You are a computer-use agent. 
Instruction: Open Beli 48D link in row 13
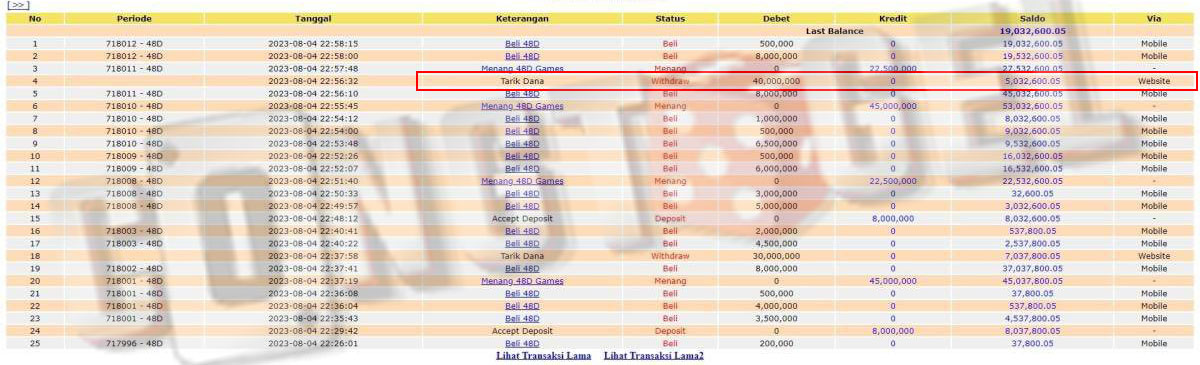point(522,193)
